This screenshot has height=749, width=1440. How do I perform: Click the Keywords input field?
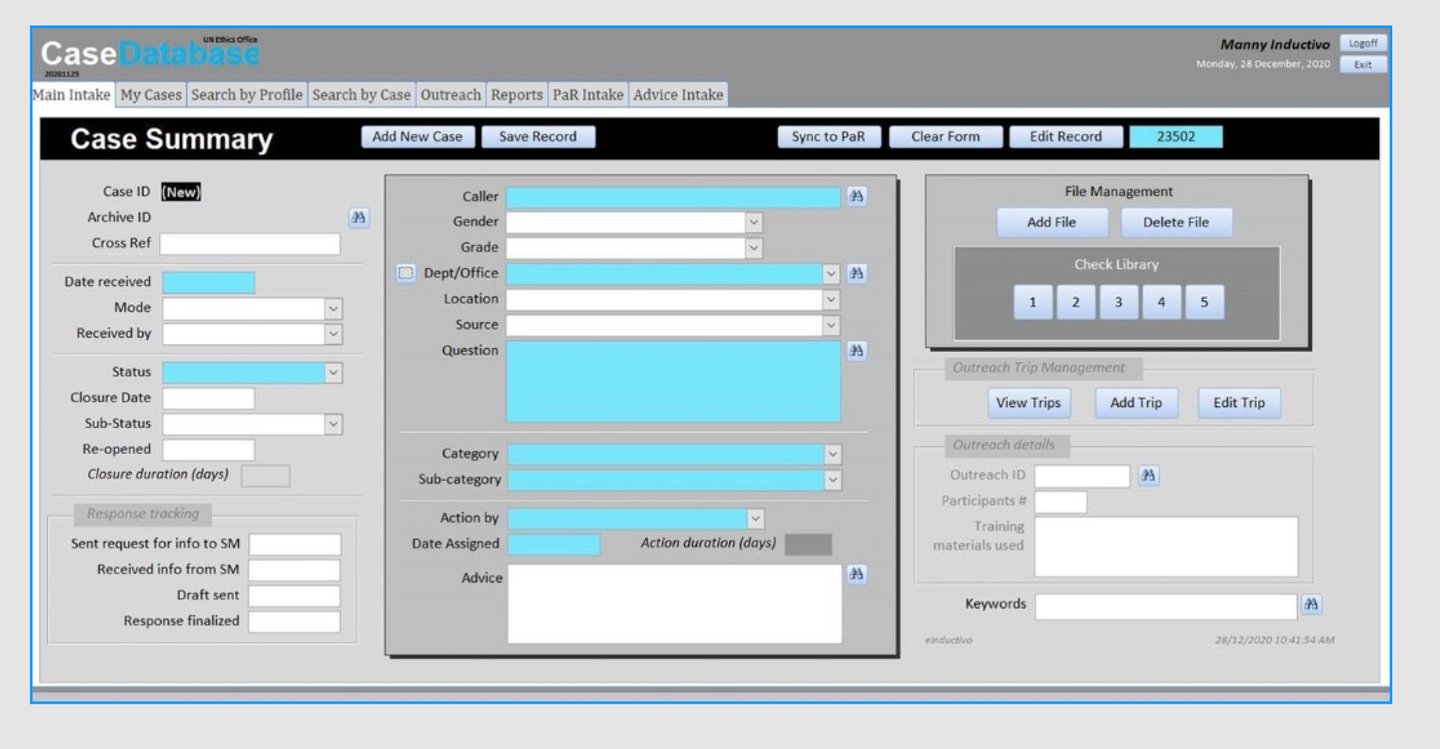point(1166,606)
